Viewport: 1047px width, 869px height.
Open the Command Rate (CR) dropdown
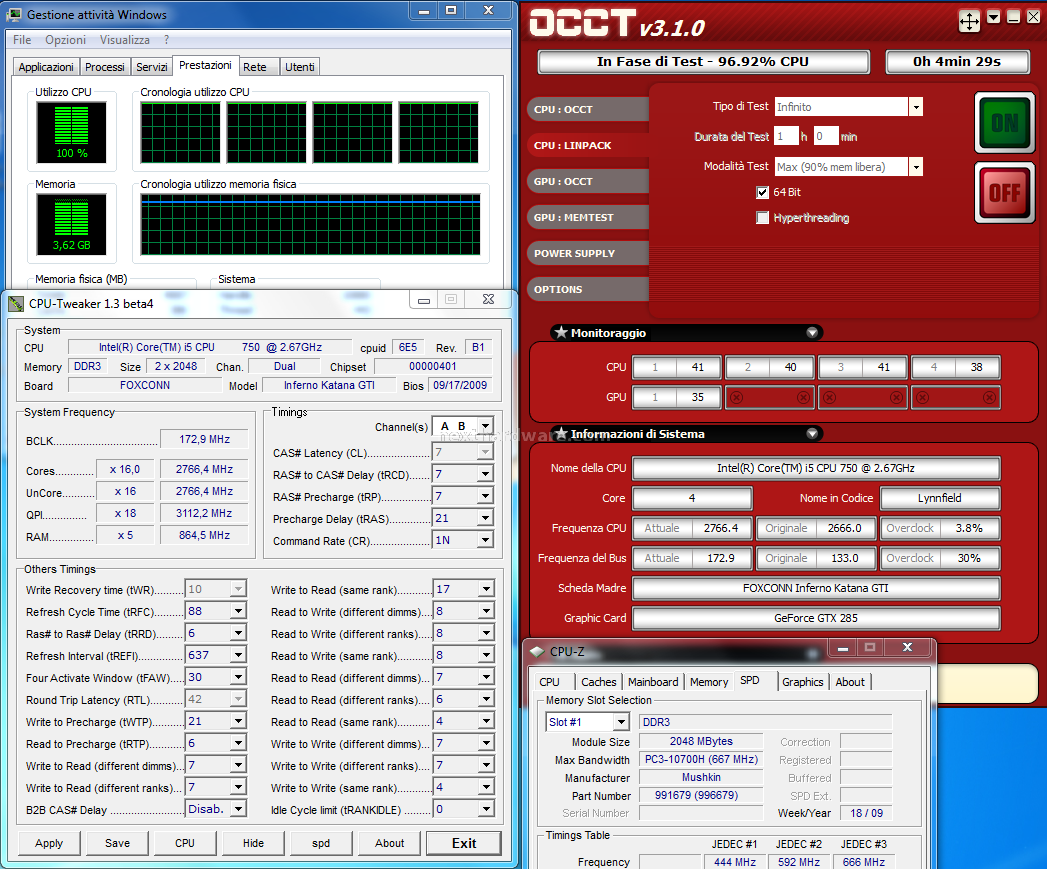486,540
